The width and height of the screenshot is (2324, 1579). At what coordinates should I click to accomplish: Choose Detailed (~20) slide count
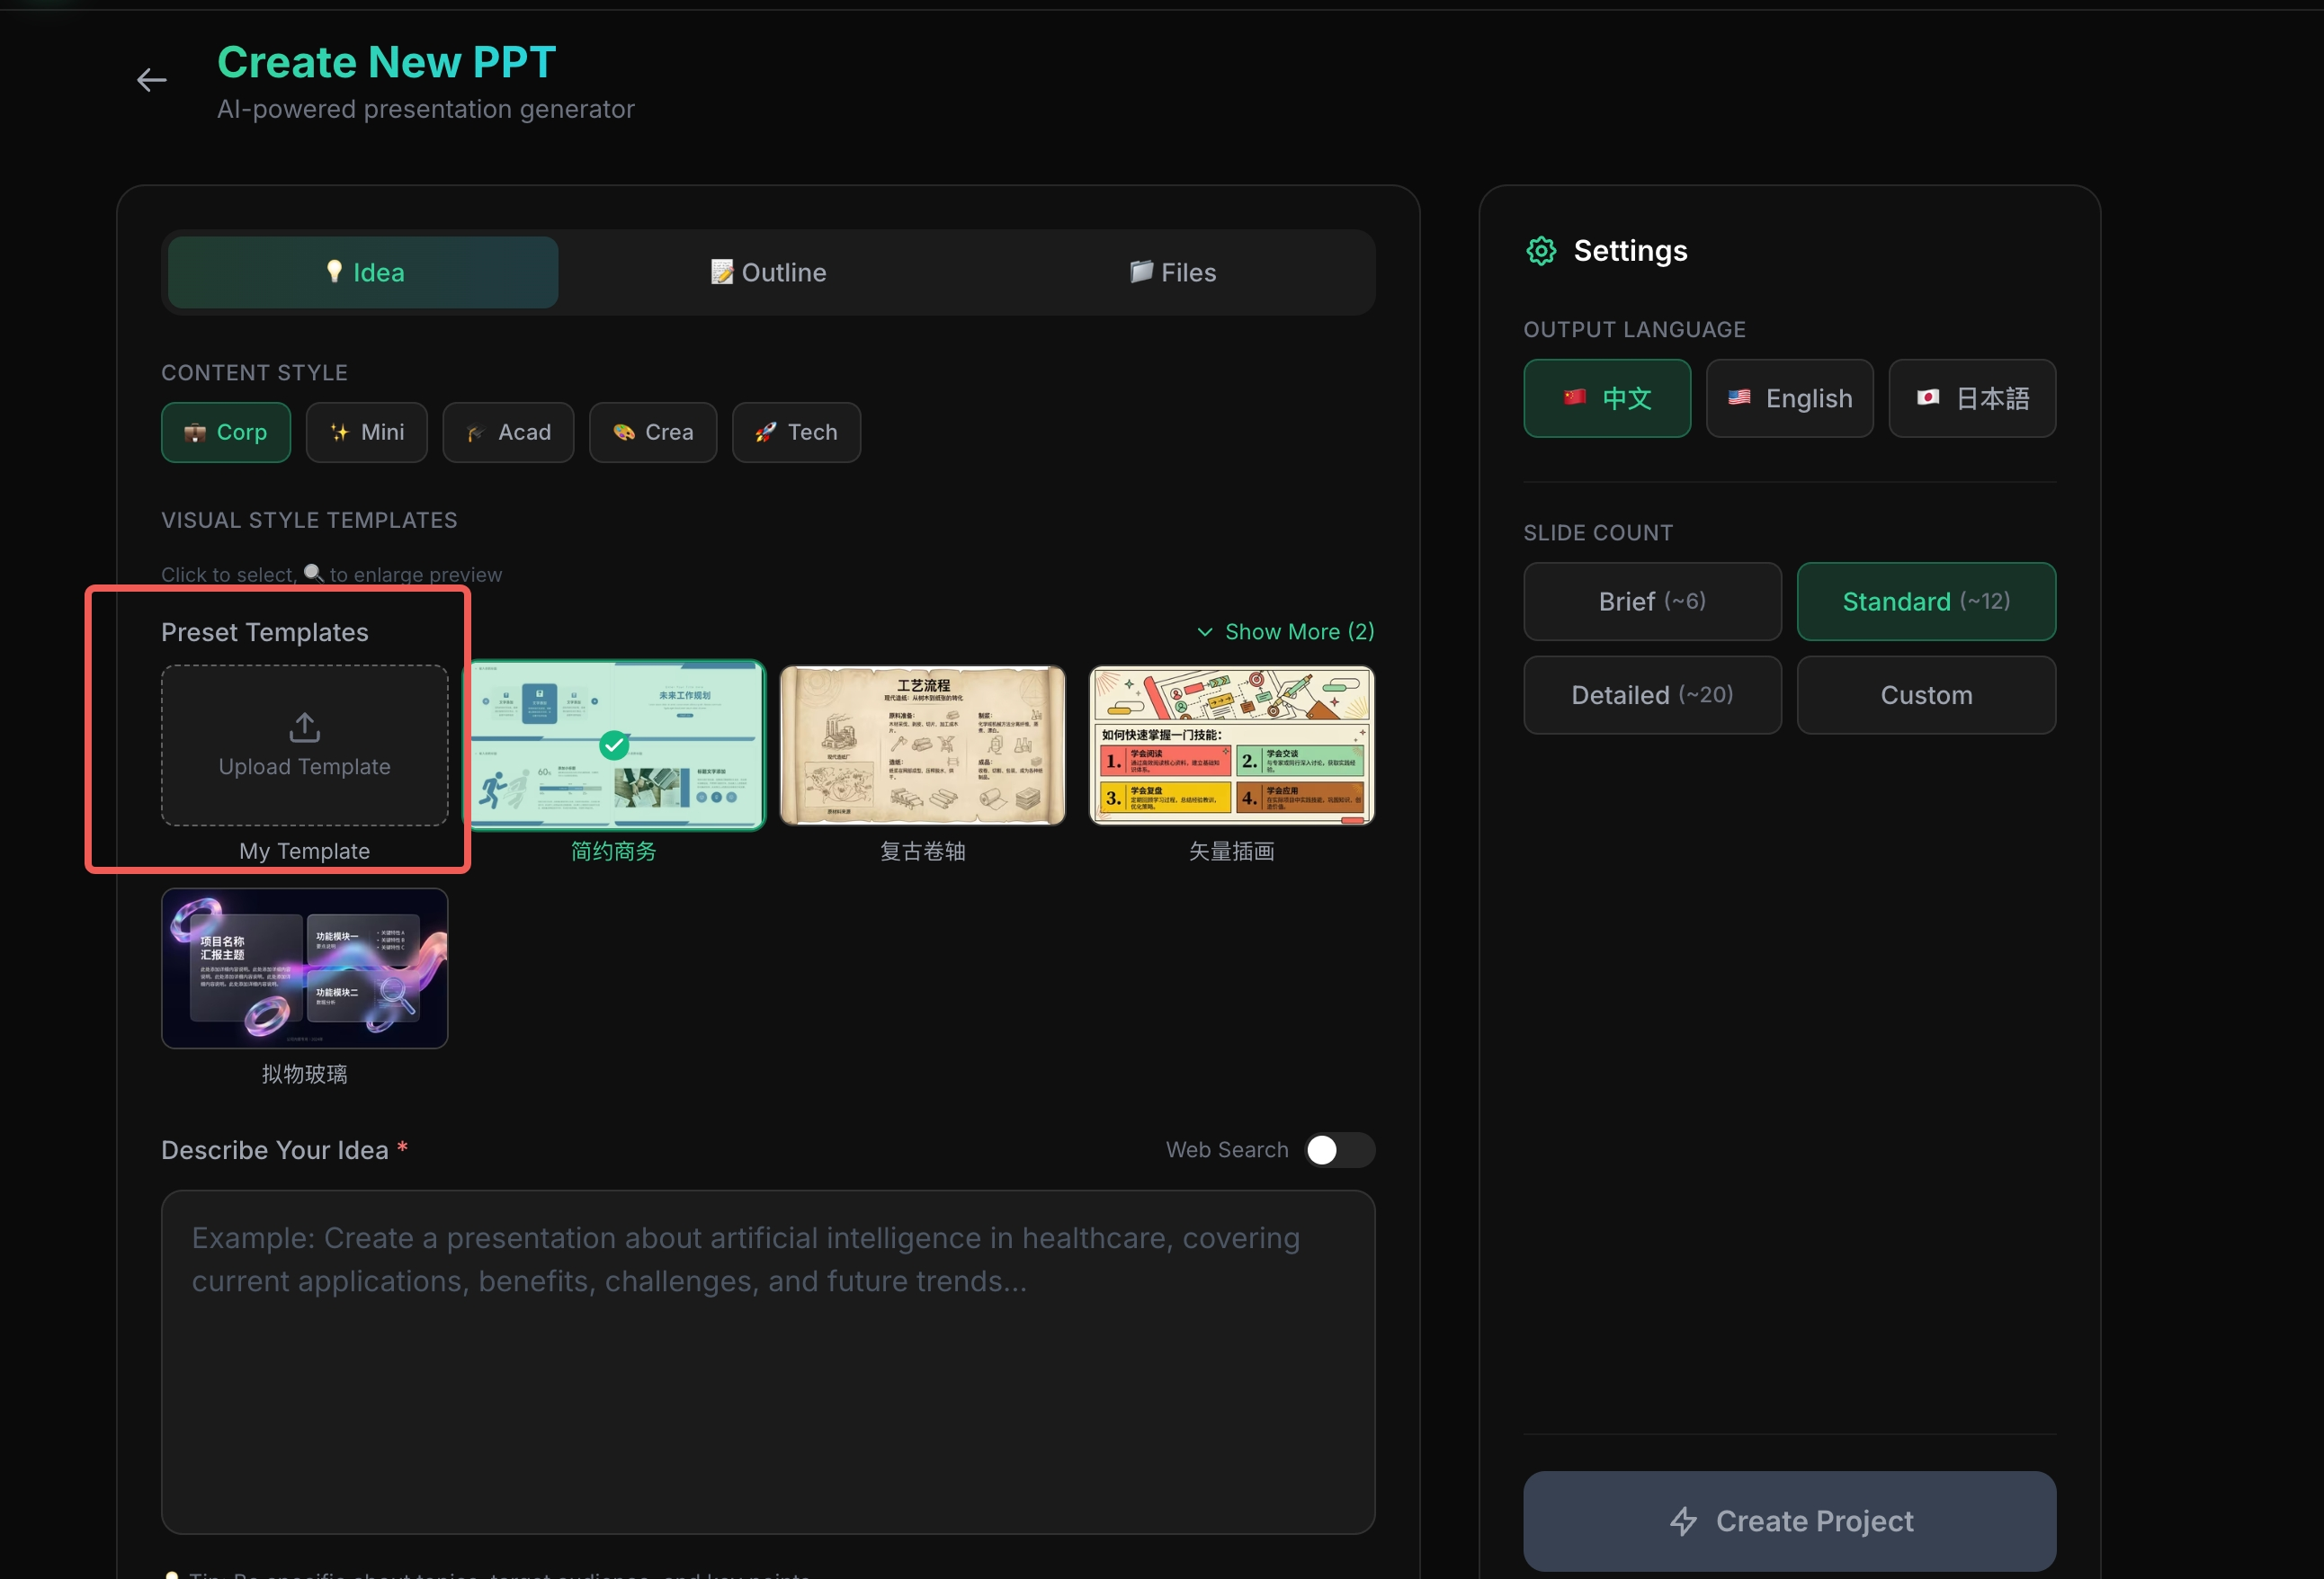(1651, 695)
